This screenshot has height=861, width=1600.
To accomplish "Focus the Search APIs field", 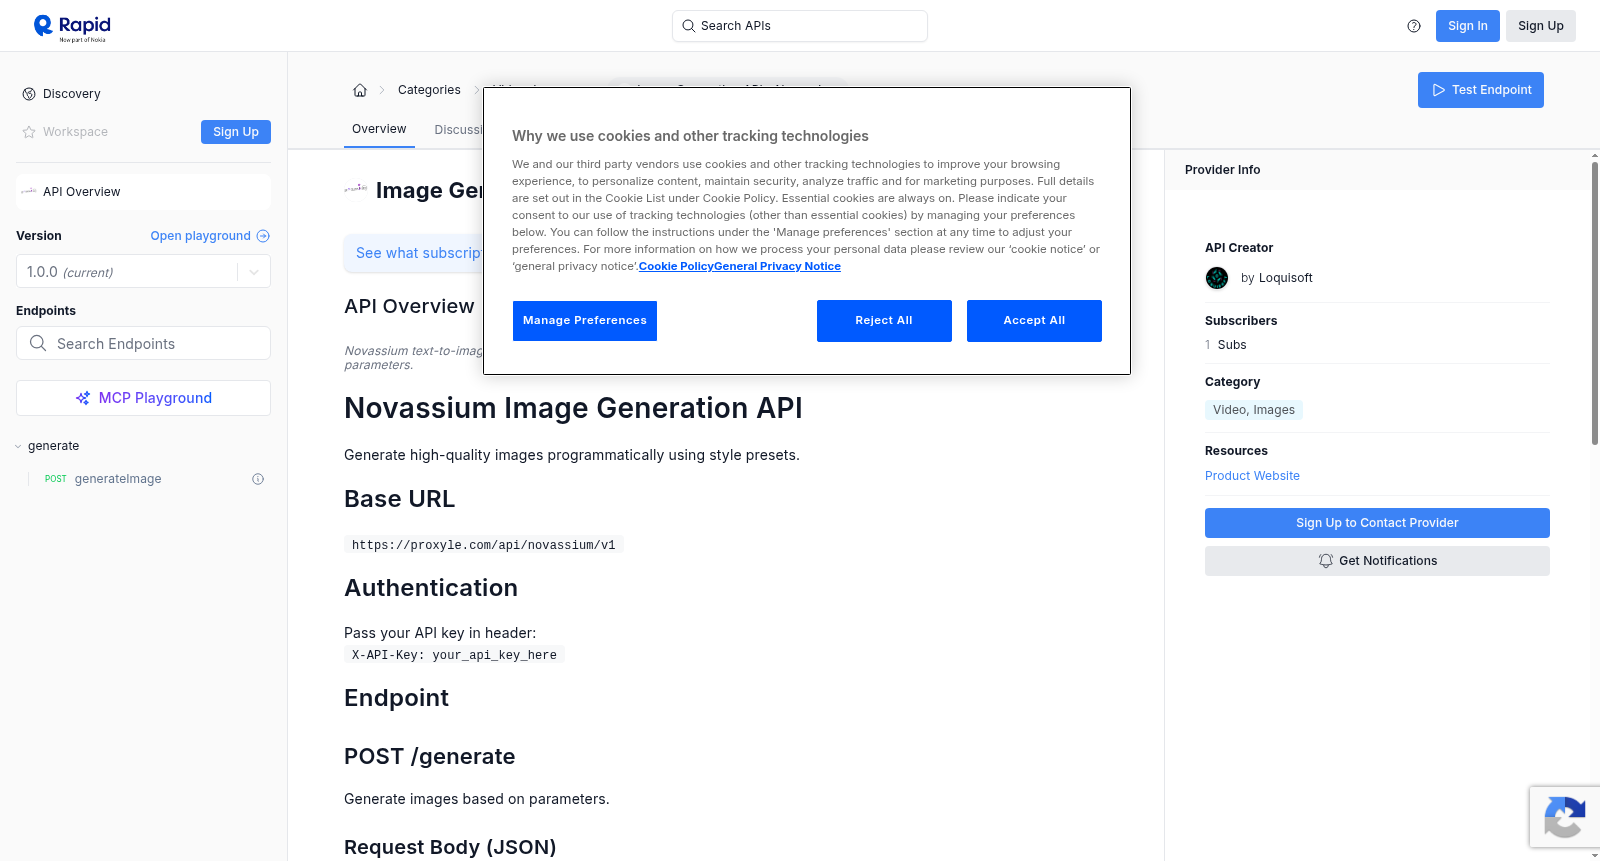I will pyautogui.click(x=800, y=26).
